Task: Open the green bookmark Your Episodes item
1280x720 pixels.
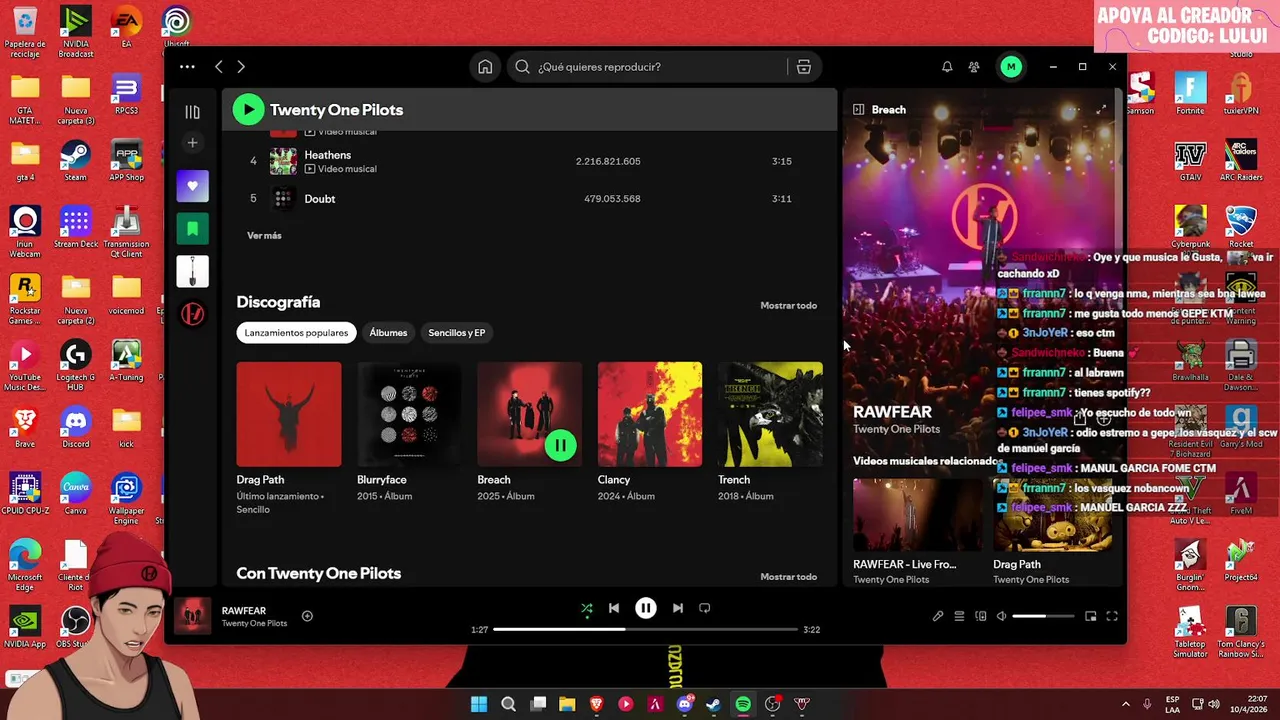Action: click(193, 229)
